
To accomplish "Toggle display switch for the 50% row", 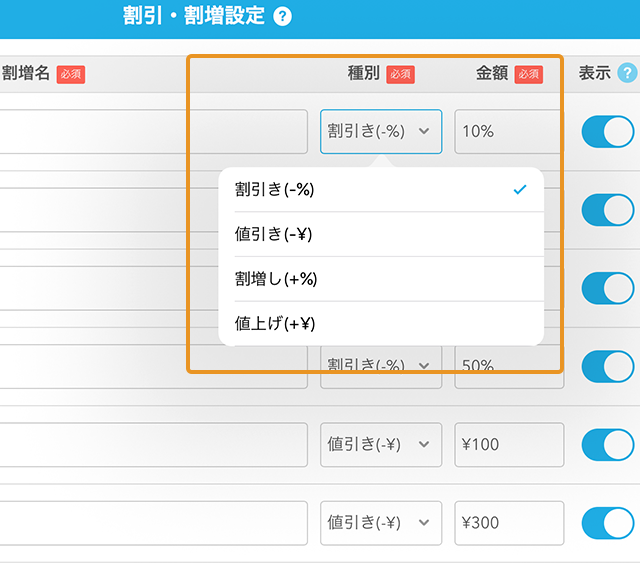I will (x=608, y=367).
